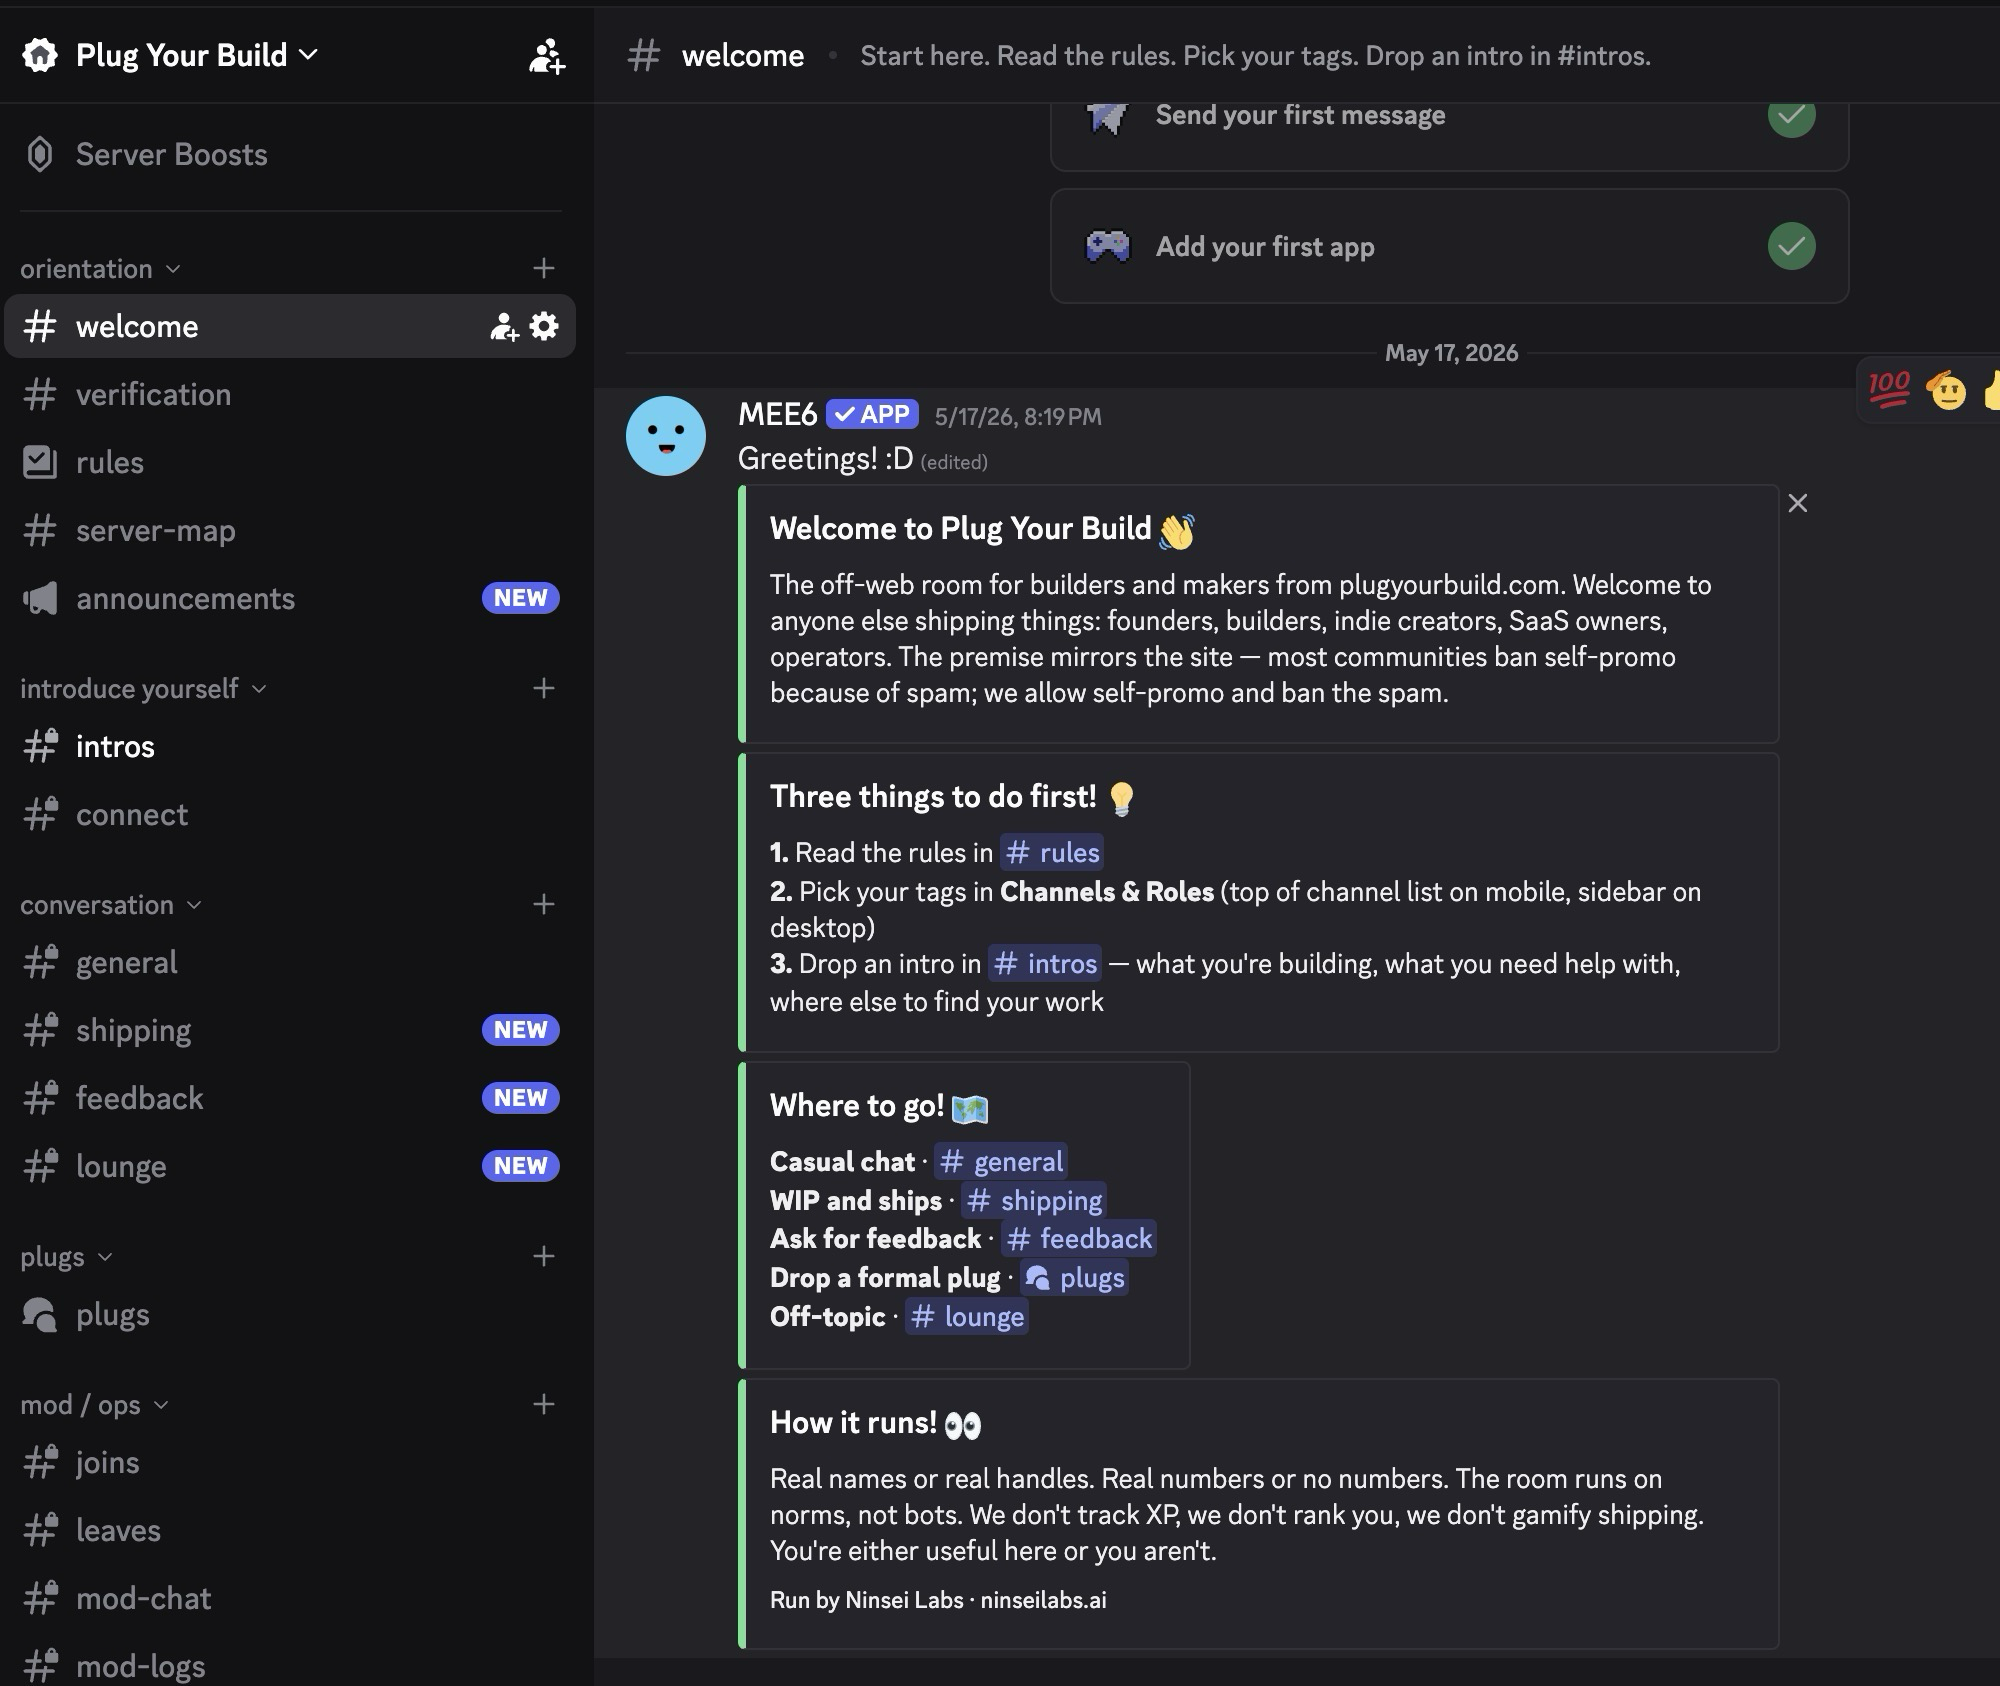
Task: Open welcome channel settings gear
Action: pyautogui.click(x=544, y=326)
